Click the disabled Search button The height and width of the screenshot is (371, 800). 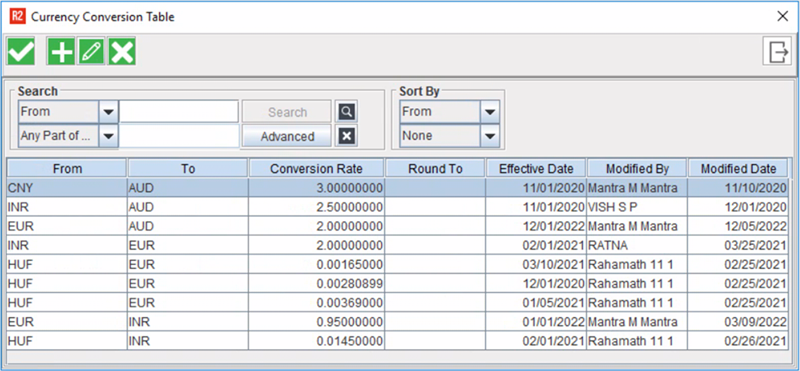tap(287, 112)
